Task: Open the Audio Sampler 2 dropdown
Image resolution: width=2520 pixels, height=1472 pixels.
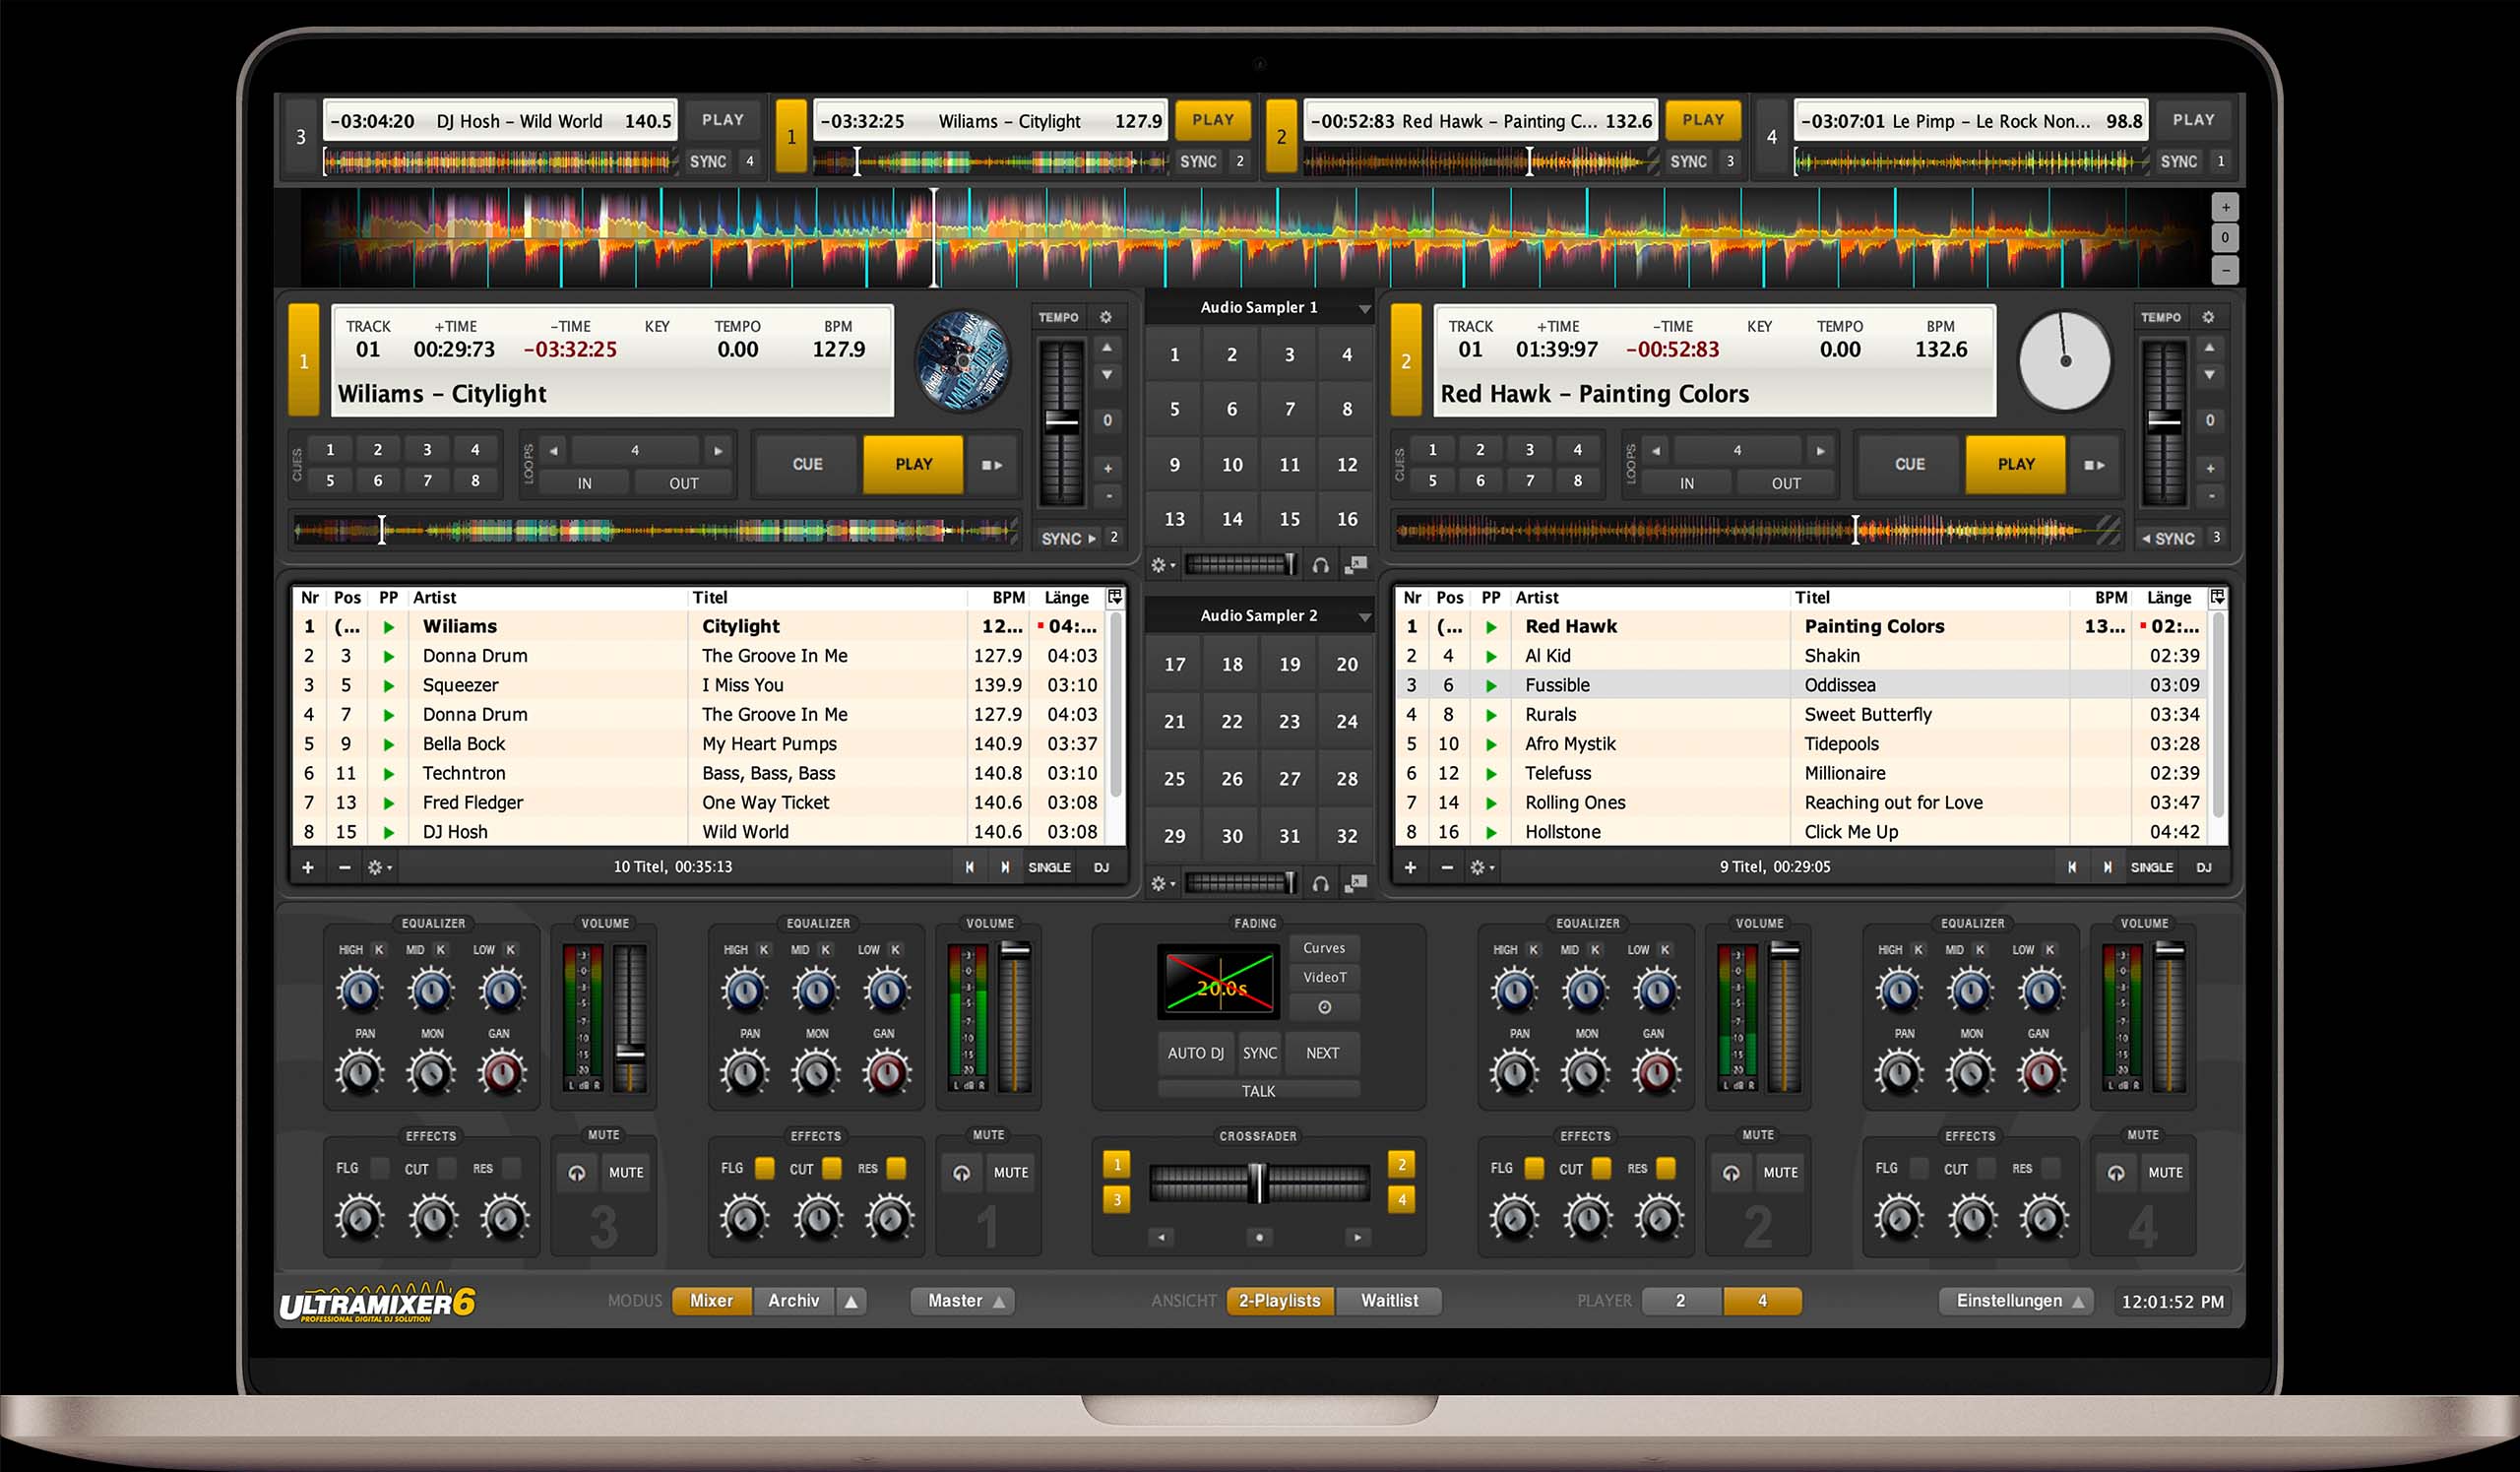Action: [x=1366, y=615]
